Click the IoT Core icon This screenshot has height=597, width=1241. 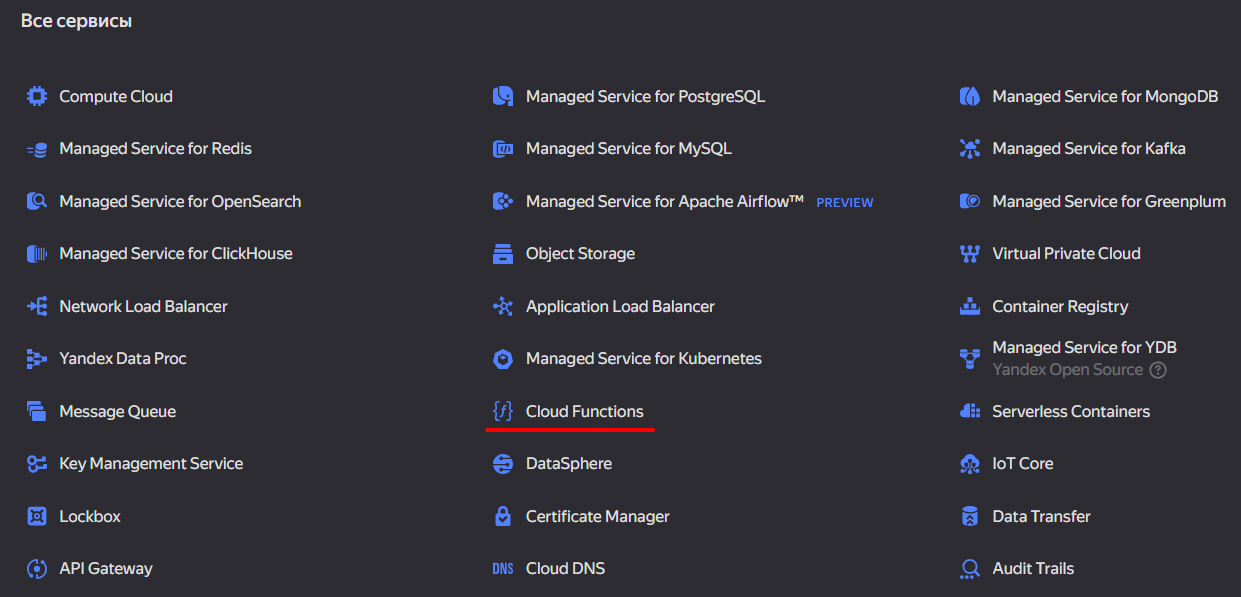click(x=970, y=464)
